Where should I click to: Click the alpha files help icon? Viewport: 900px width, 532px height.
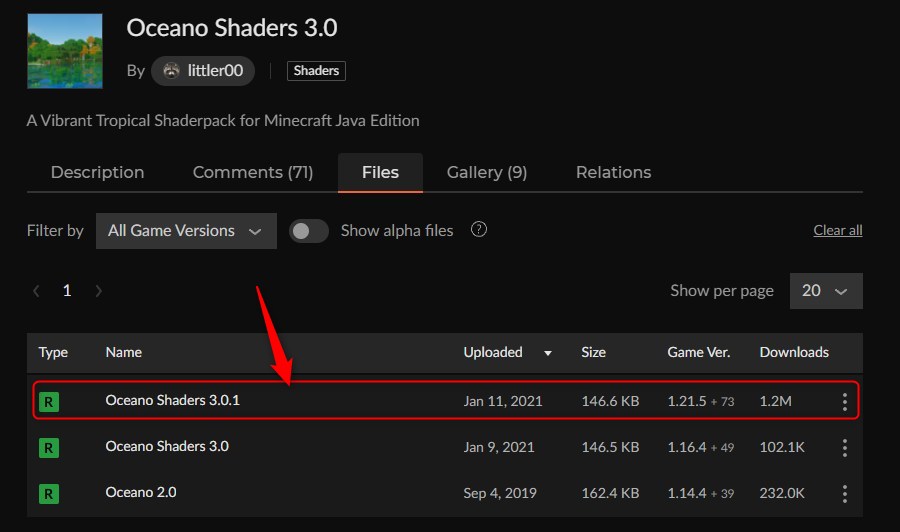(x=479, y=230)
